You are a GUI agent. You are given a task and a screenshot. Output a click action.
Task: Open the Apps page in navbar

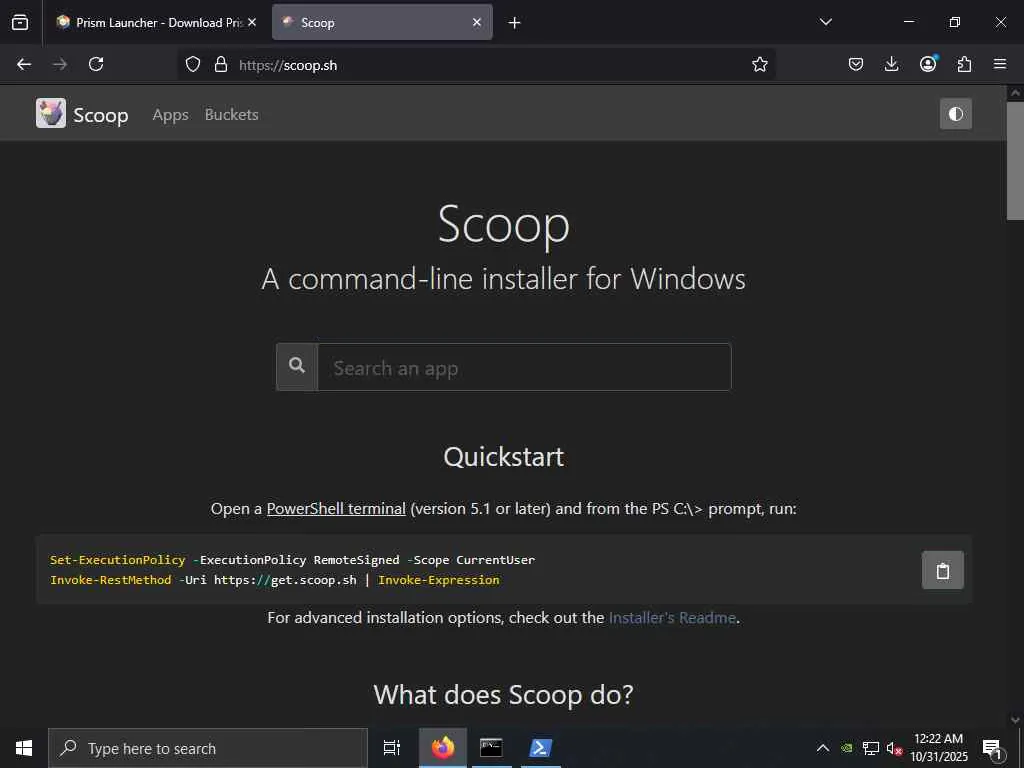point(170,115)
